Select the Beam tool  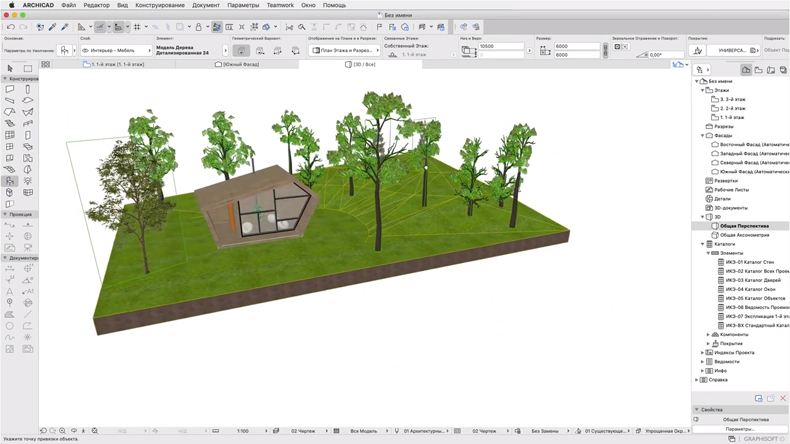10,100
